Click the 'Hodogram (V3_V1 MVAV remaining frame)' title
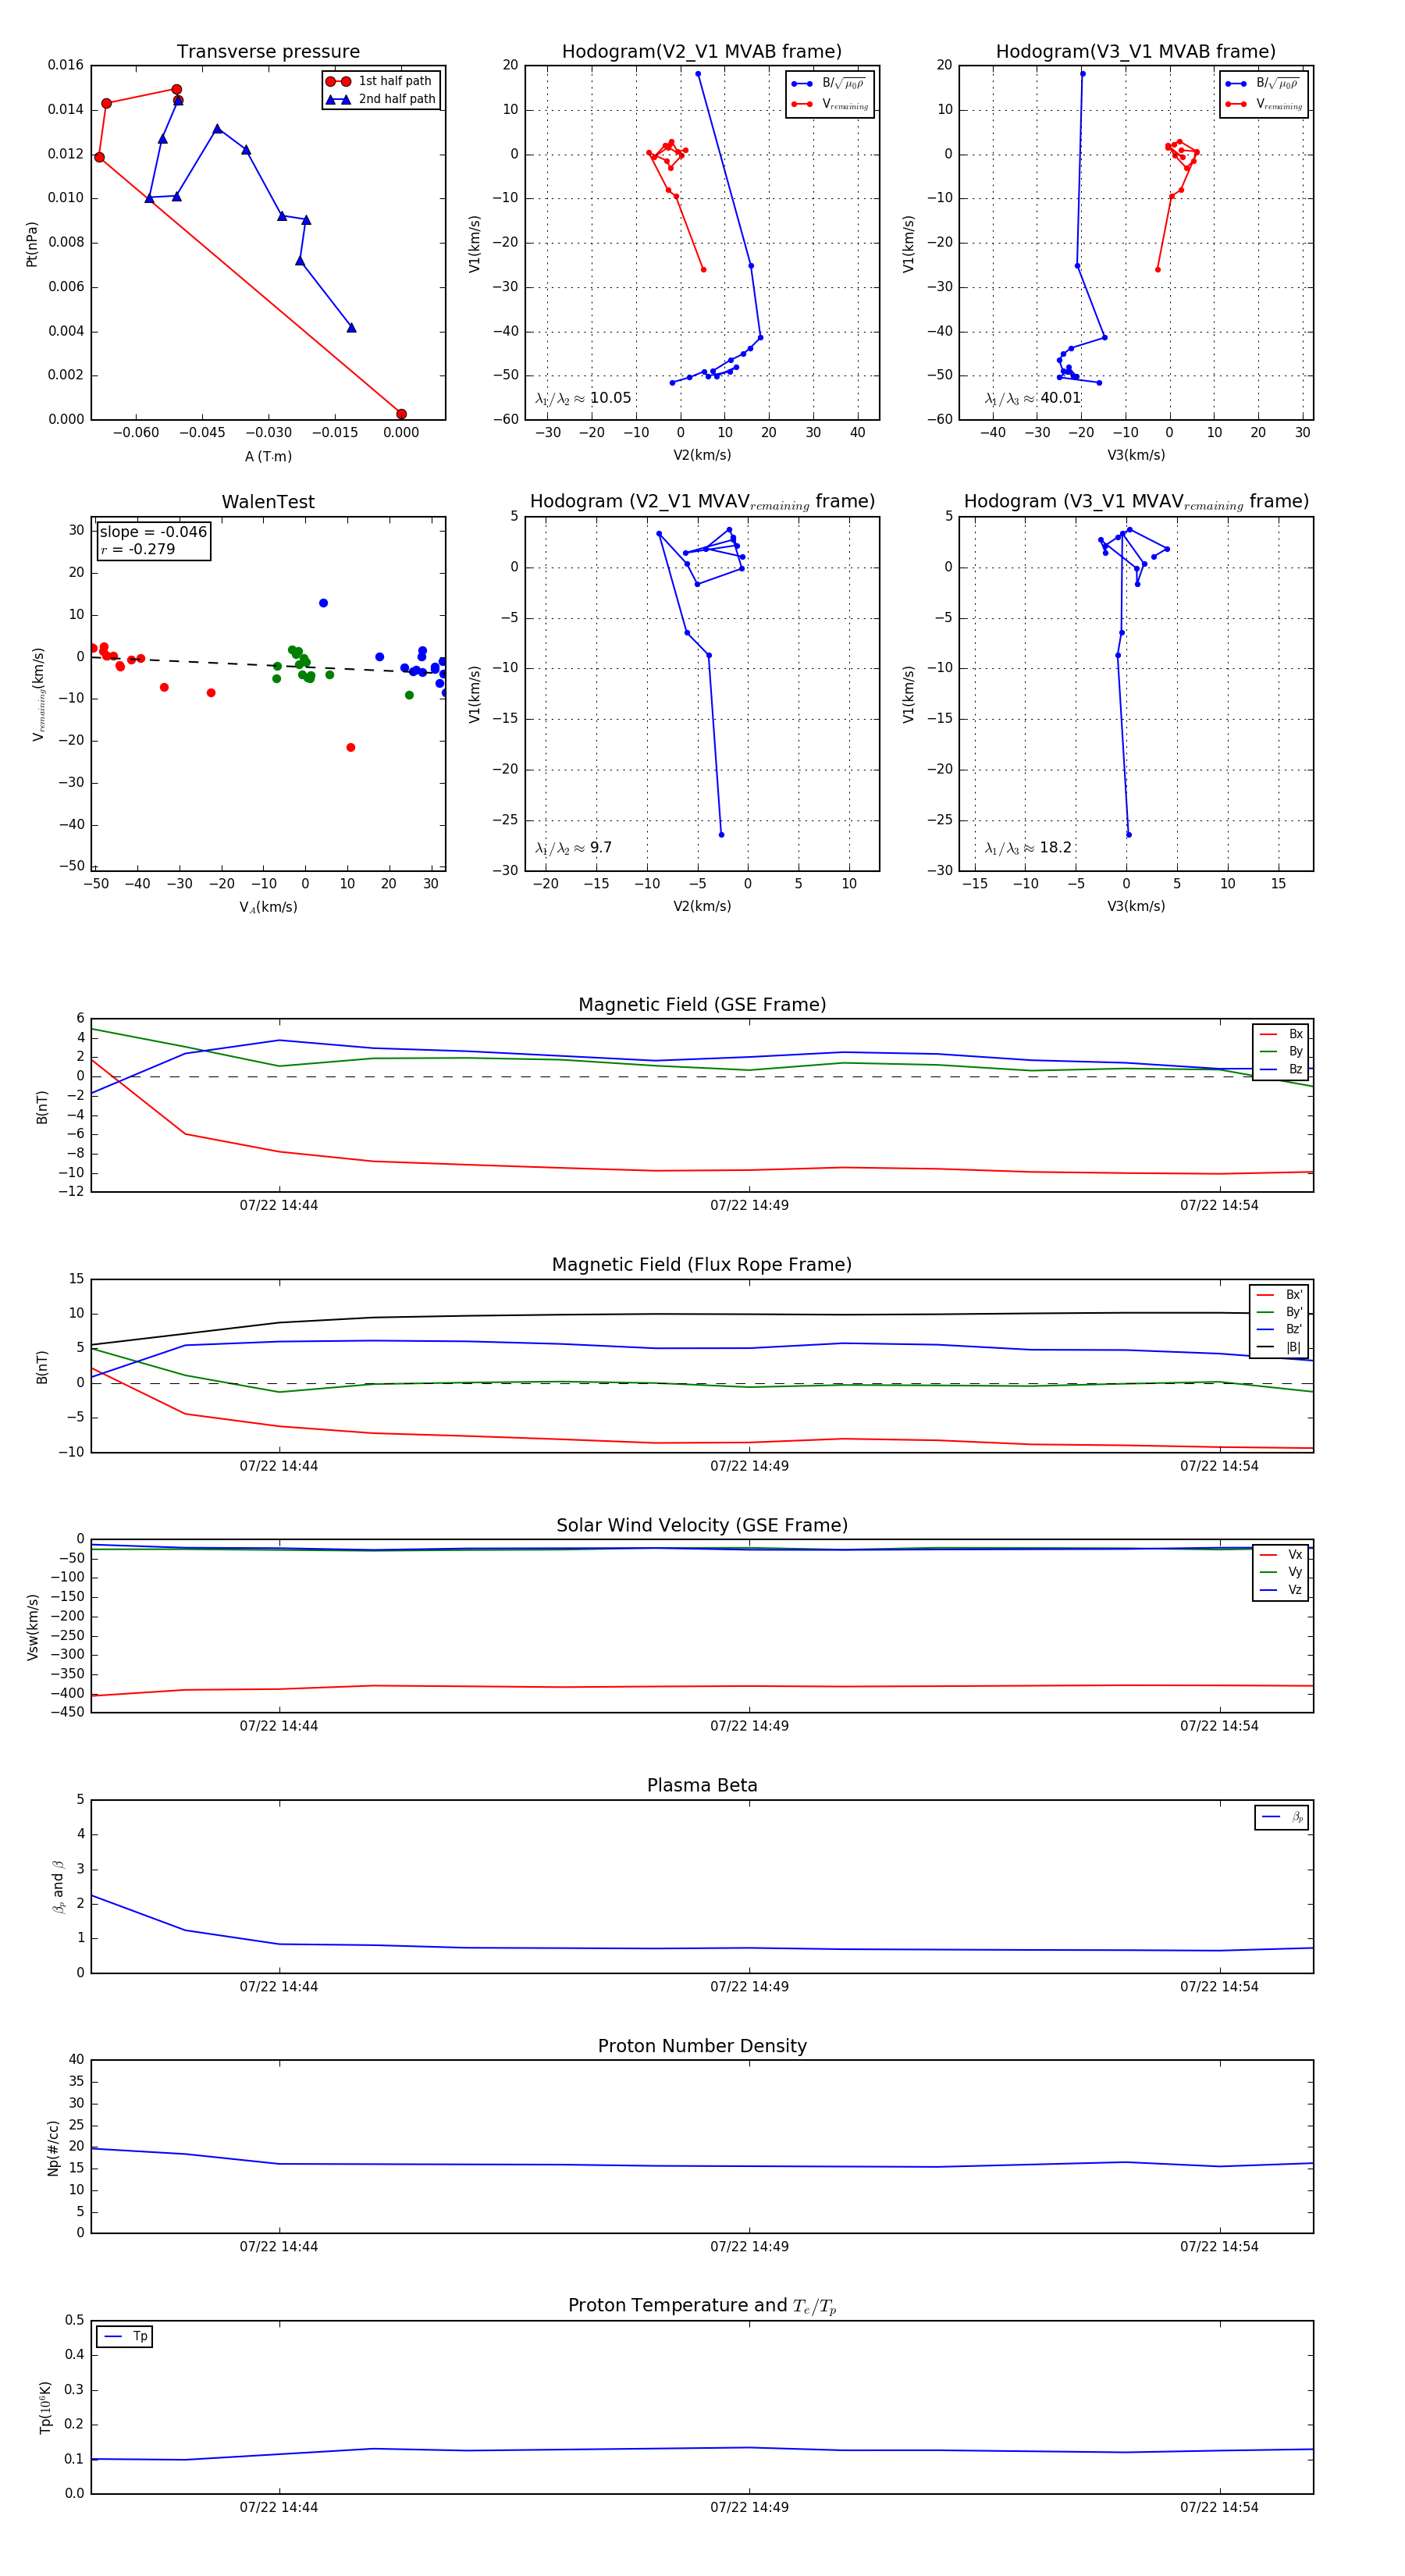1405x2576 pixels. 1136,502
